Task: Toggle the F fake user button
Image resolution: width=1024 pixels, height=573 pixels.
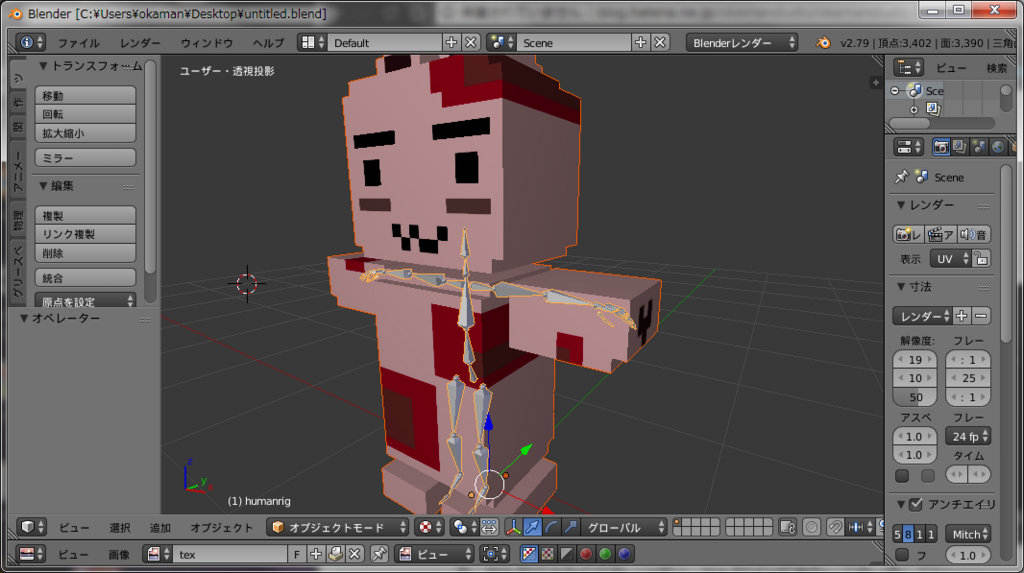Action: pos(296,554)
